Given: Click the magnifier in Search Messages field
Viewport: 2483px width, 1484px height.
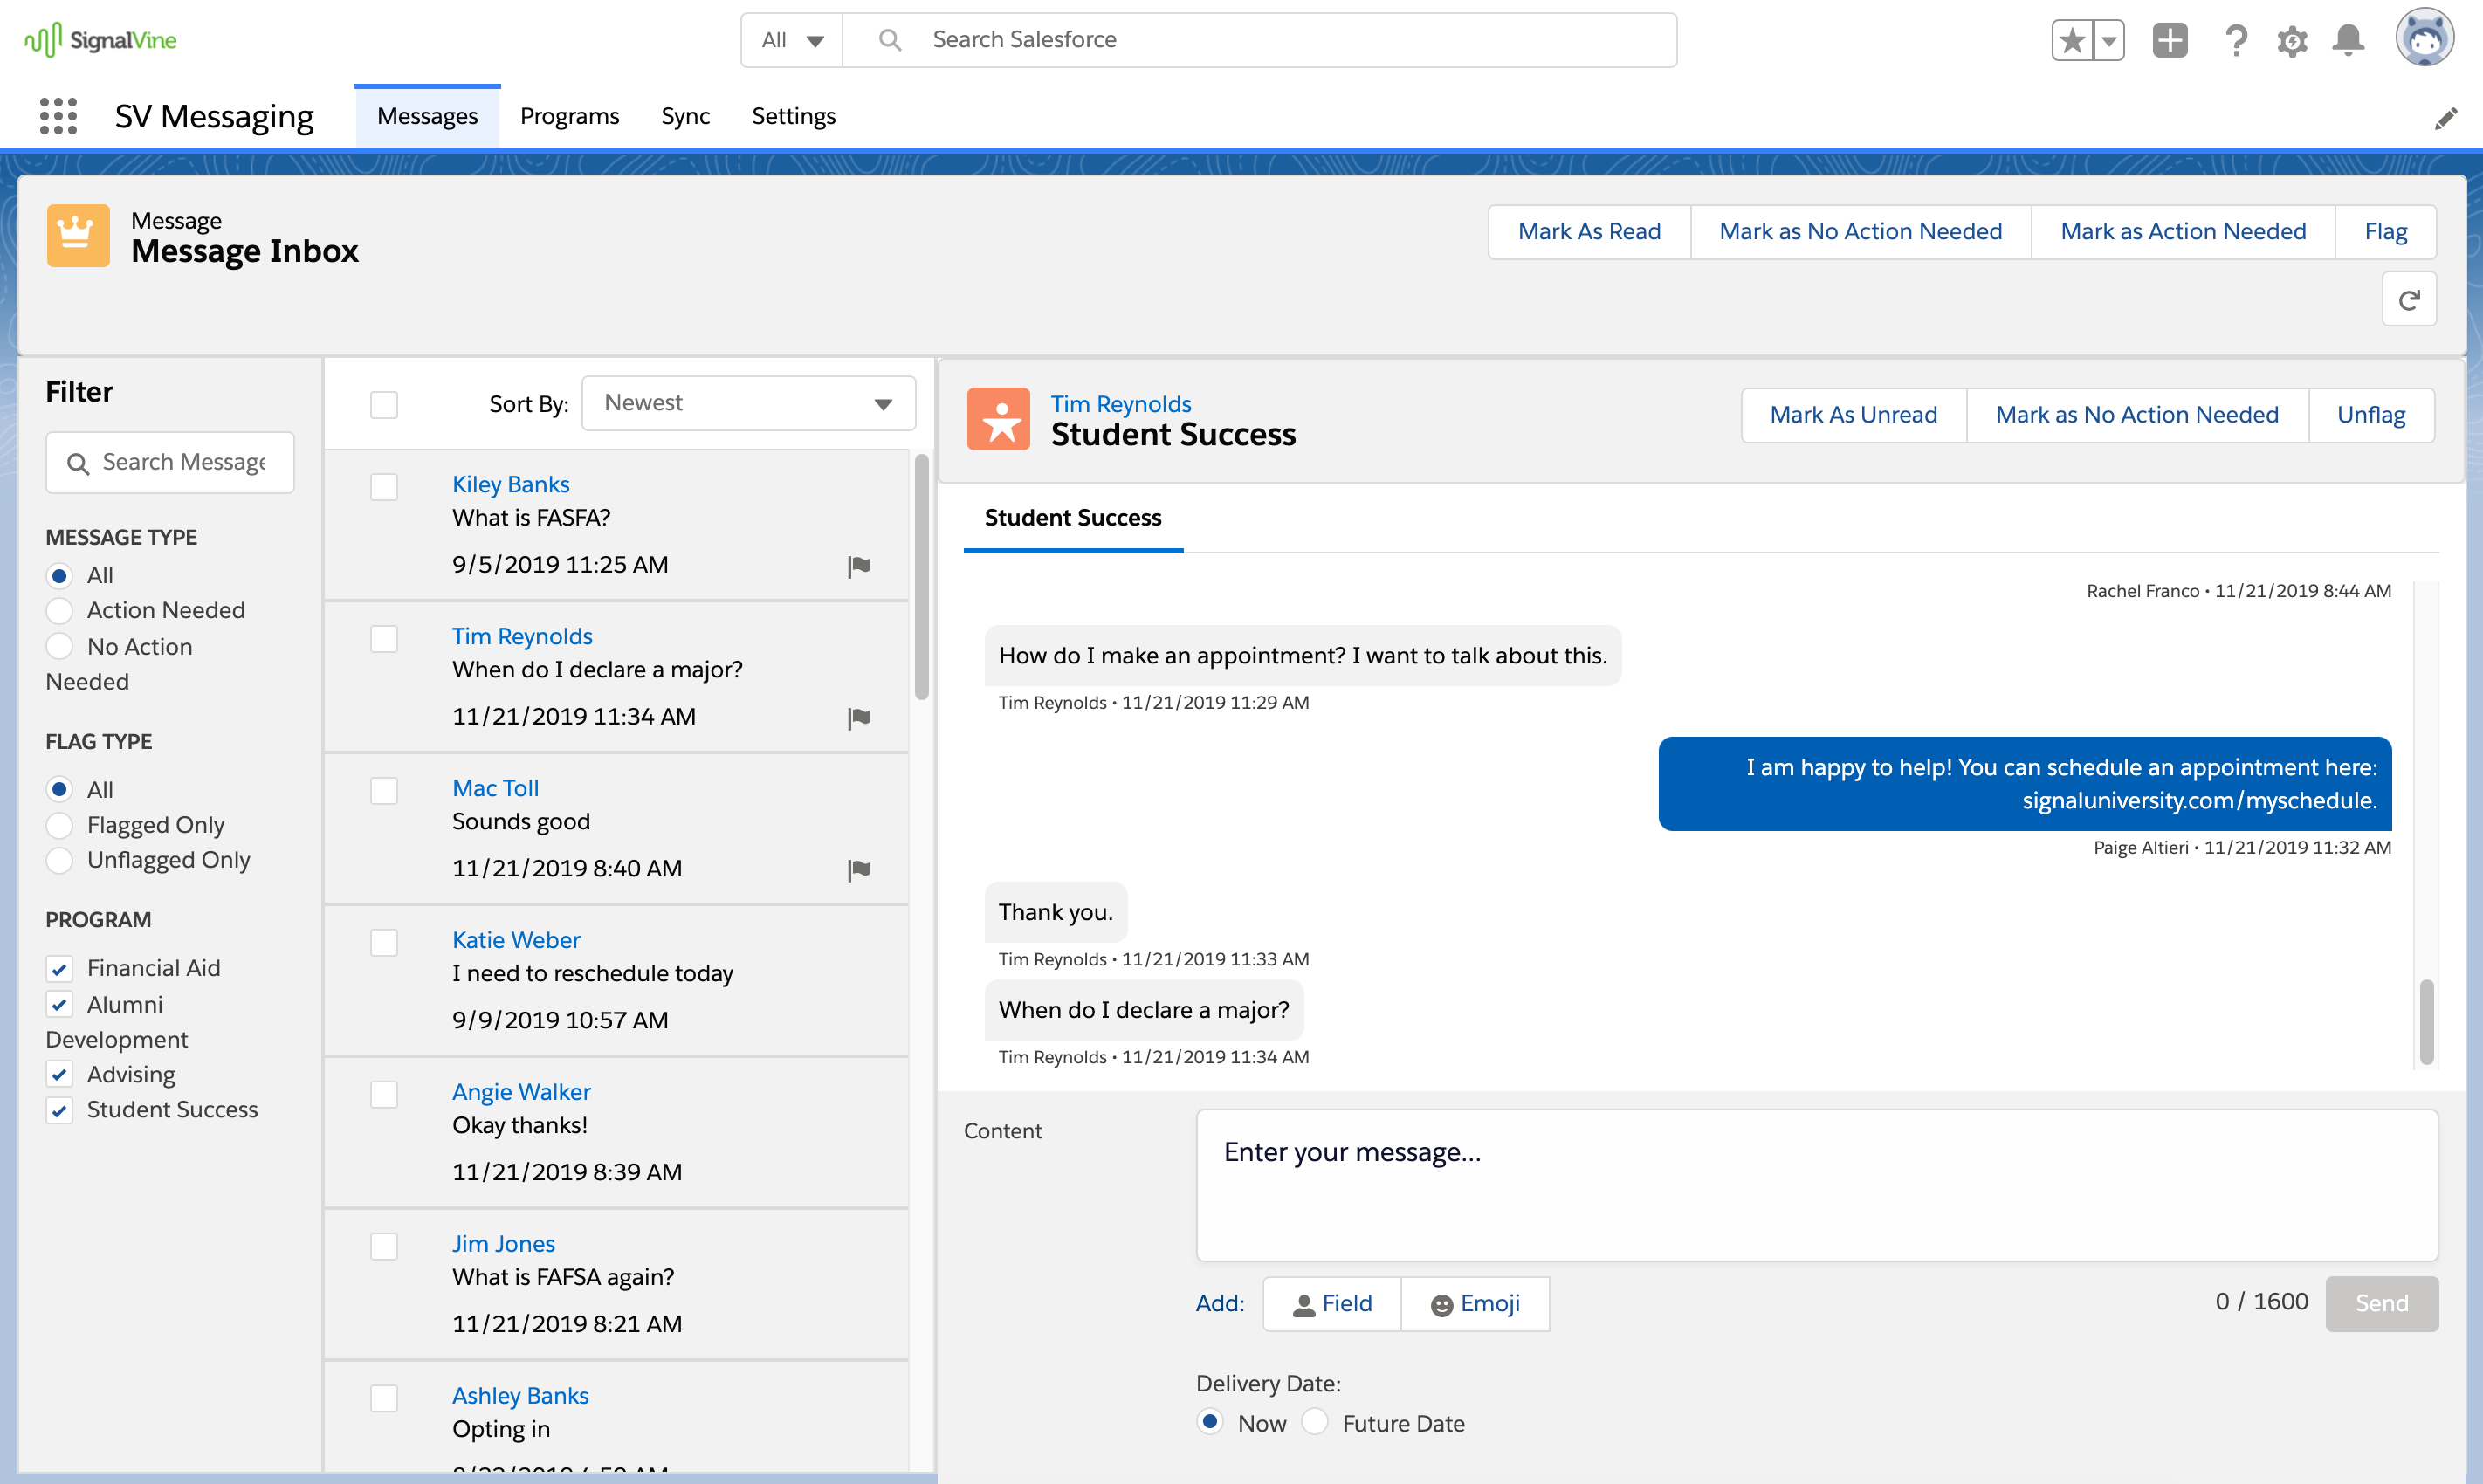Looking at the screenshot, I should click(x=77, y=463).
